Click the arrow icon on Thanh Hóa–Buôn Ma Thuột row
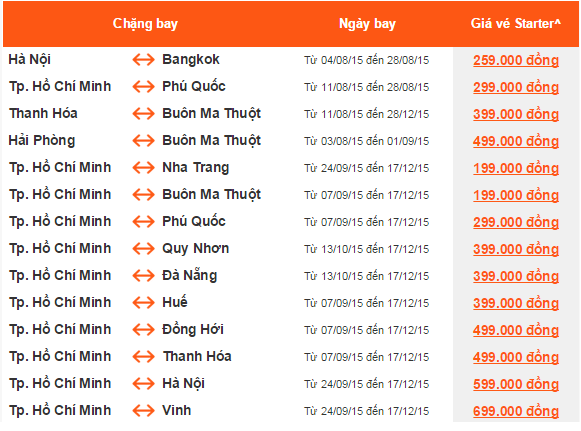The height and width of the screenshot is (431, 581). pyautogui.click(x=143, y=114)
